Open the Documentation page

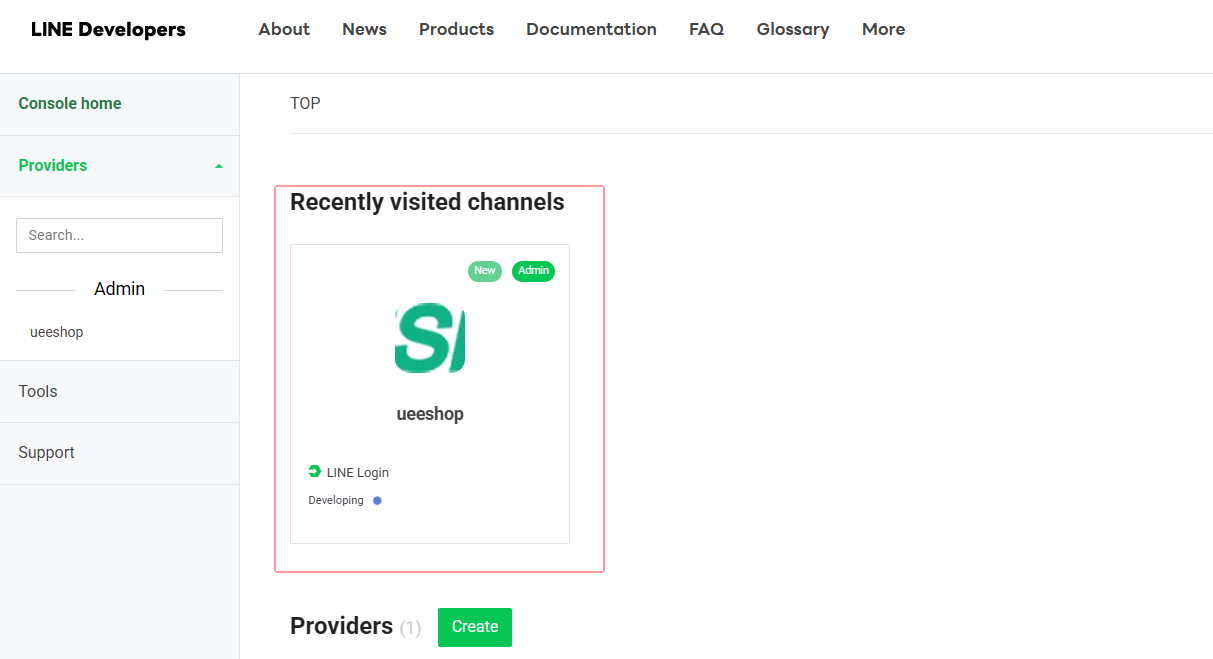point(591,30)
